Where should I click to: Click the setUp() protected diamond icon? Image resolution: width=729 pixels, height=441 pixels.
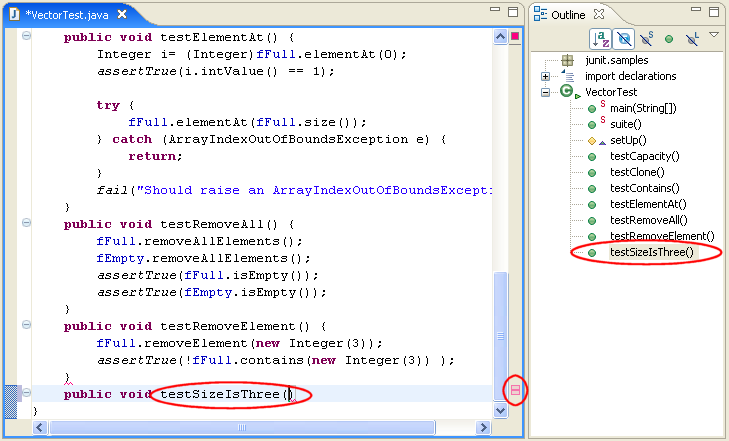pyautogui.click(x=592, y=140)
